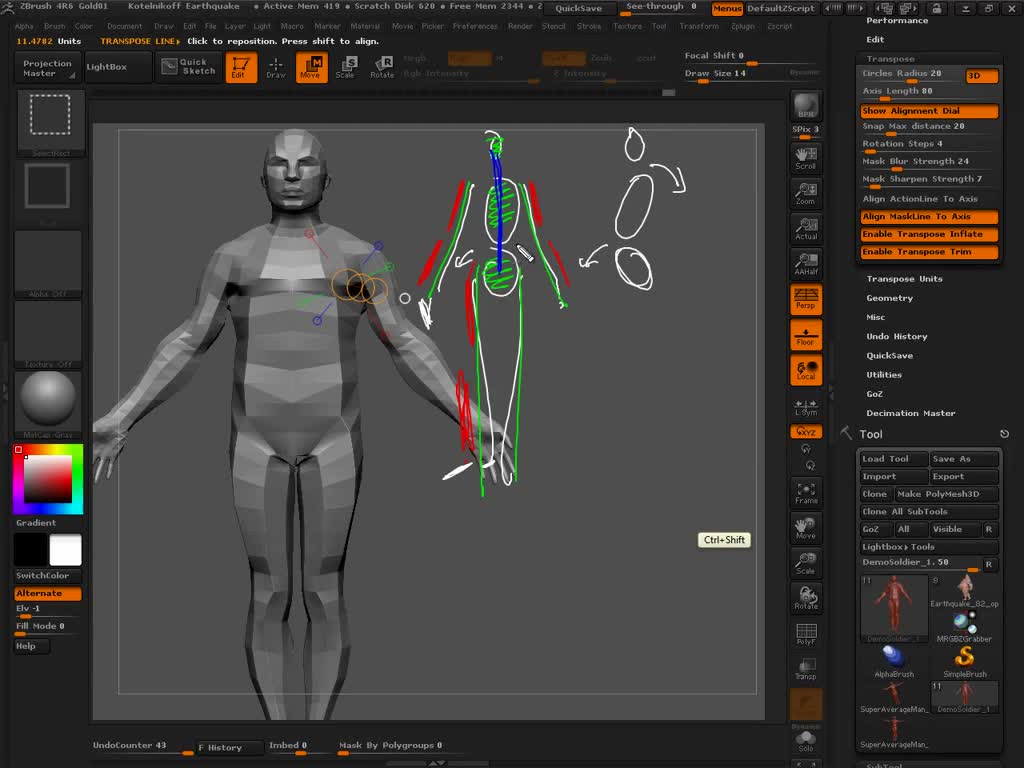The image size is (1024, 768).
Task: Click the QuickSave button in title bar
Action: tap(579, 8)
